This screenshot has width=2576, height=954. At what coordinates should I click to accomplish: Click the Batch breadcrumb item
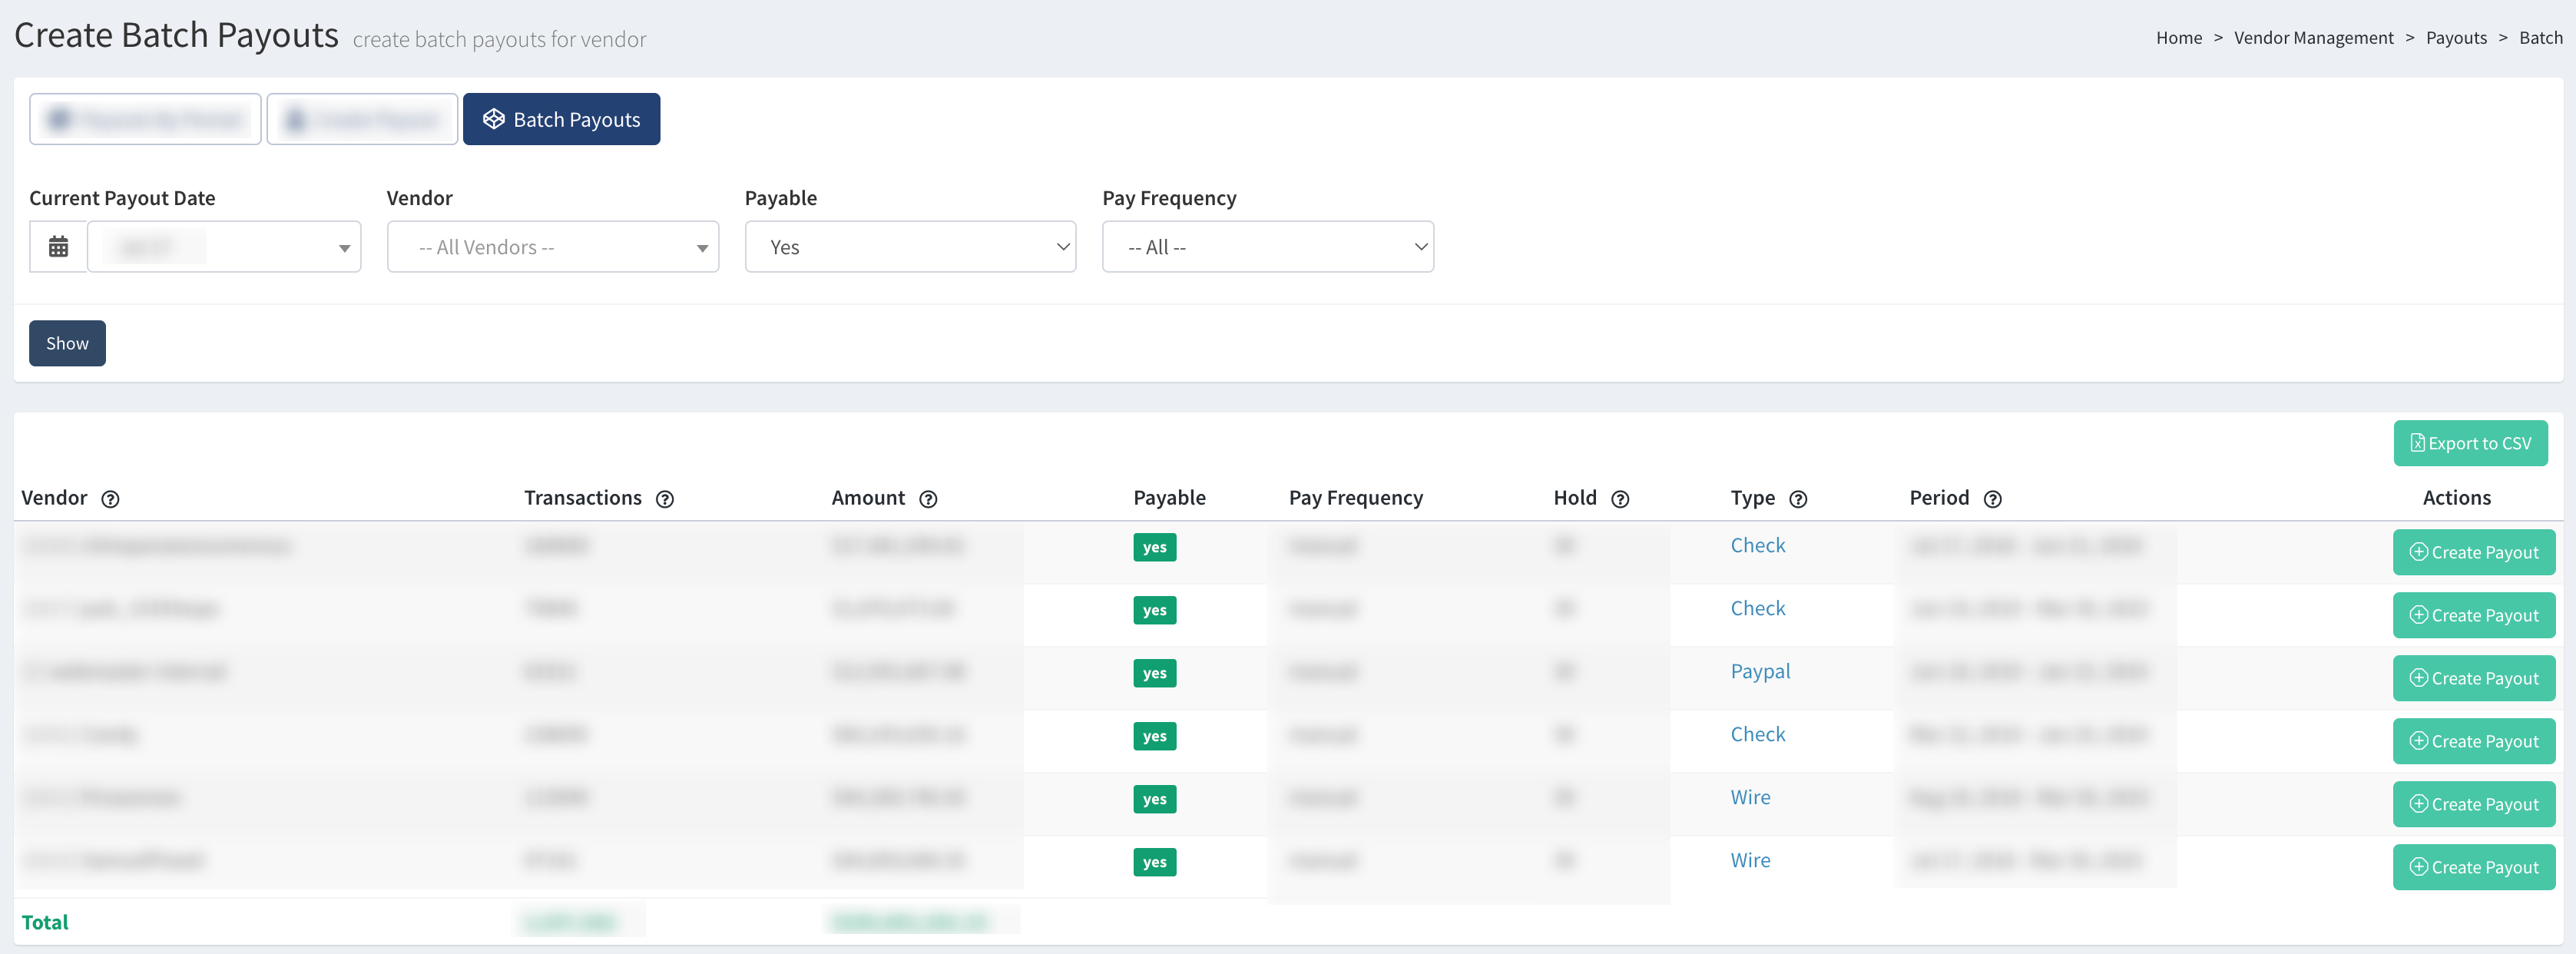[x=2540, y=38]
